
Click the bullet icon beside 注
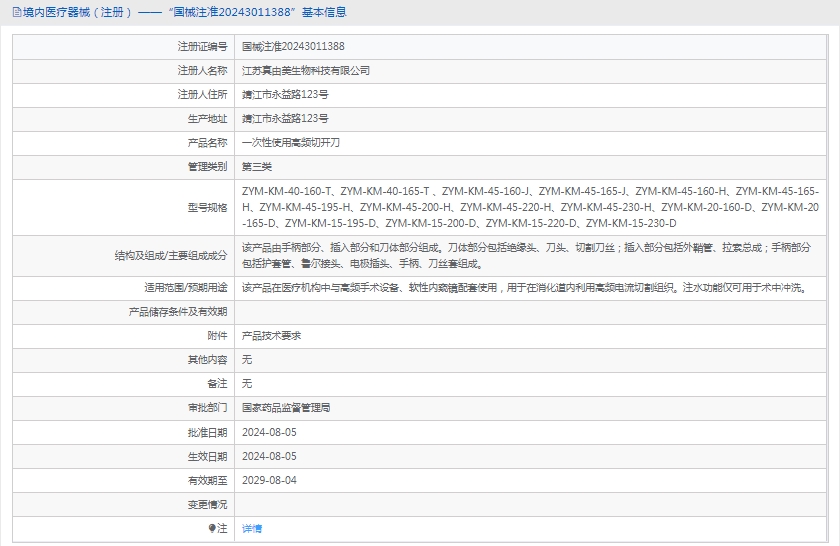tap(212, 528)
